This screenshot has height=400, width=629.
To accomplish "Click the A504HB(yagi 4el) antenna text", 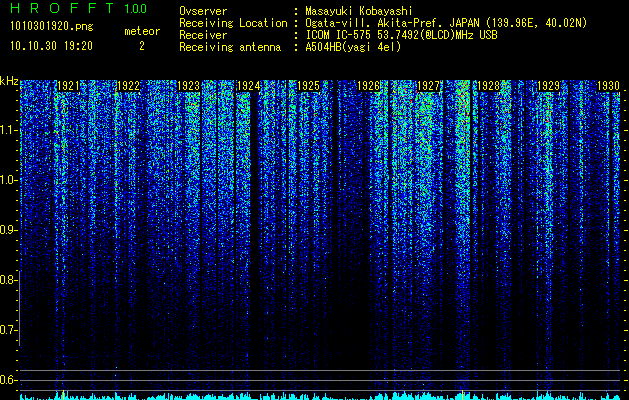I will pyautogui.click(x=353, y=47).
